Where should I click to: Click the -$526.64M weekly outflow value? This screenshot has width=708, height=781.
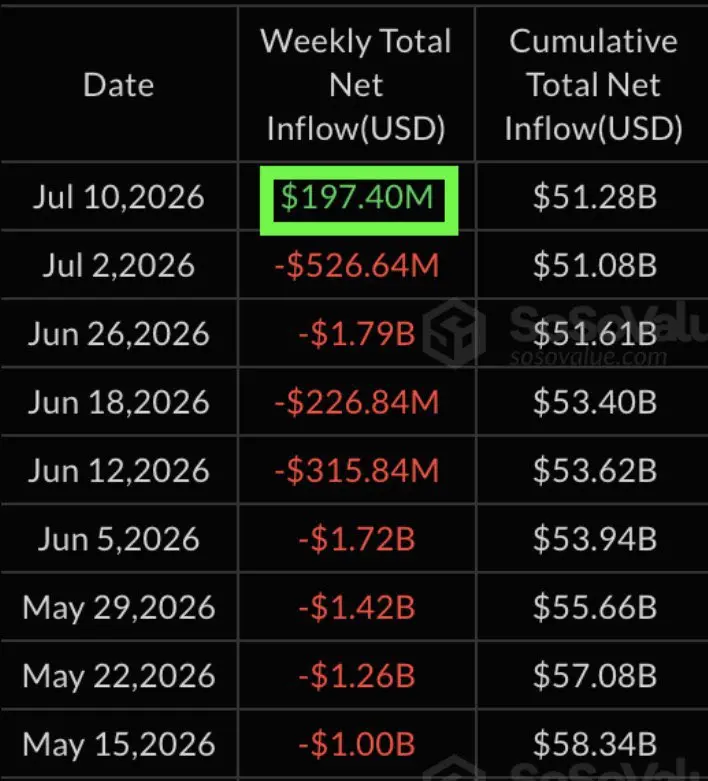coord(357,265)
